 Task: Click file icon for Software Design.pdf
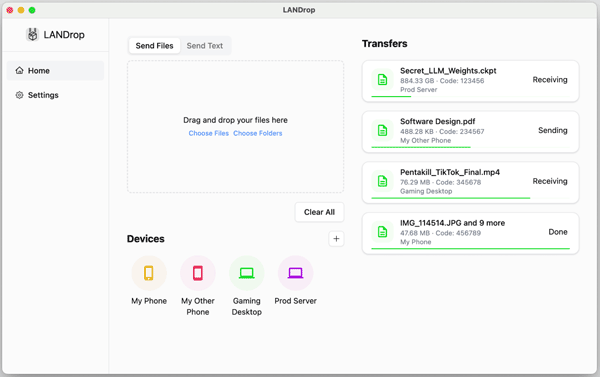click(382, 131)
